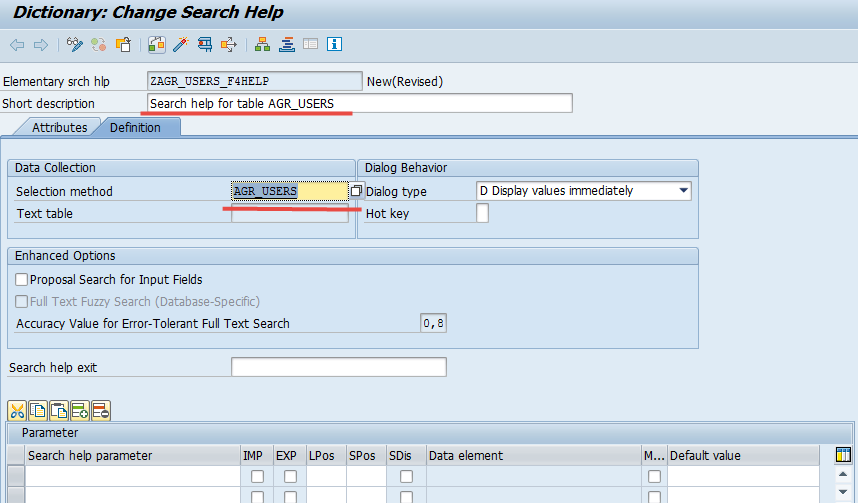
Task: Open the blue information icon
Action: click(x=334, y=44)
